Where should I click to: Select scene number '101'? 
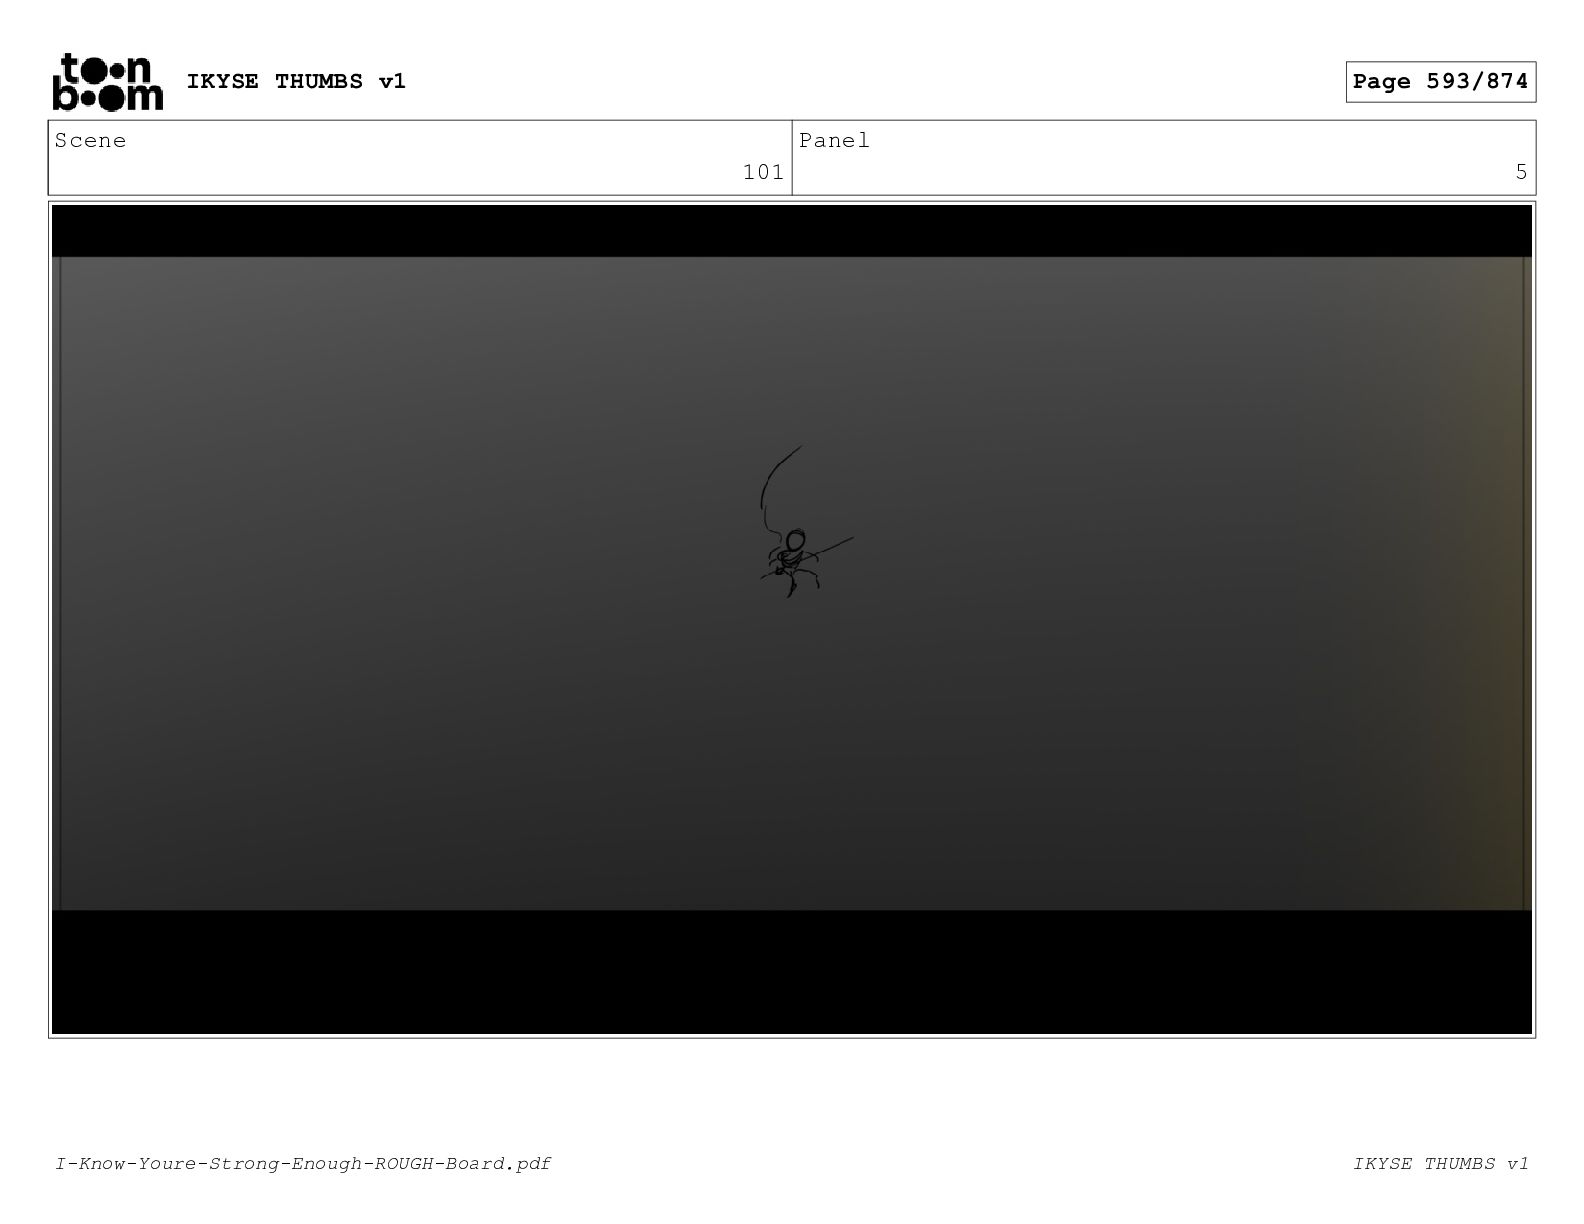pyautogui.click(x=763, y=172)
